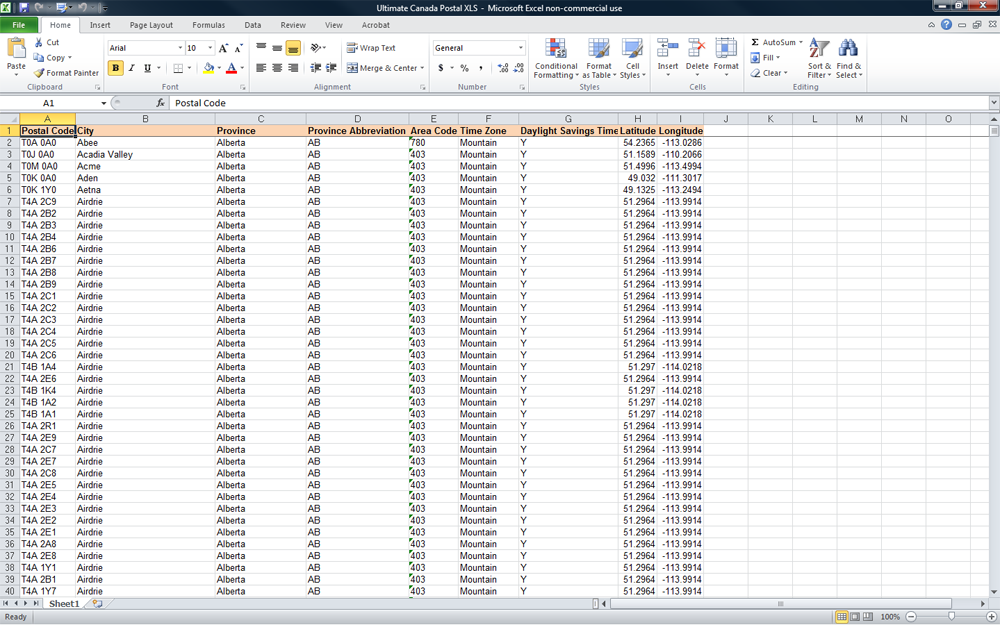Select column D header
1000x625 pixels.
(x=357, y=119)
